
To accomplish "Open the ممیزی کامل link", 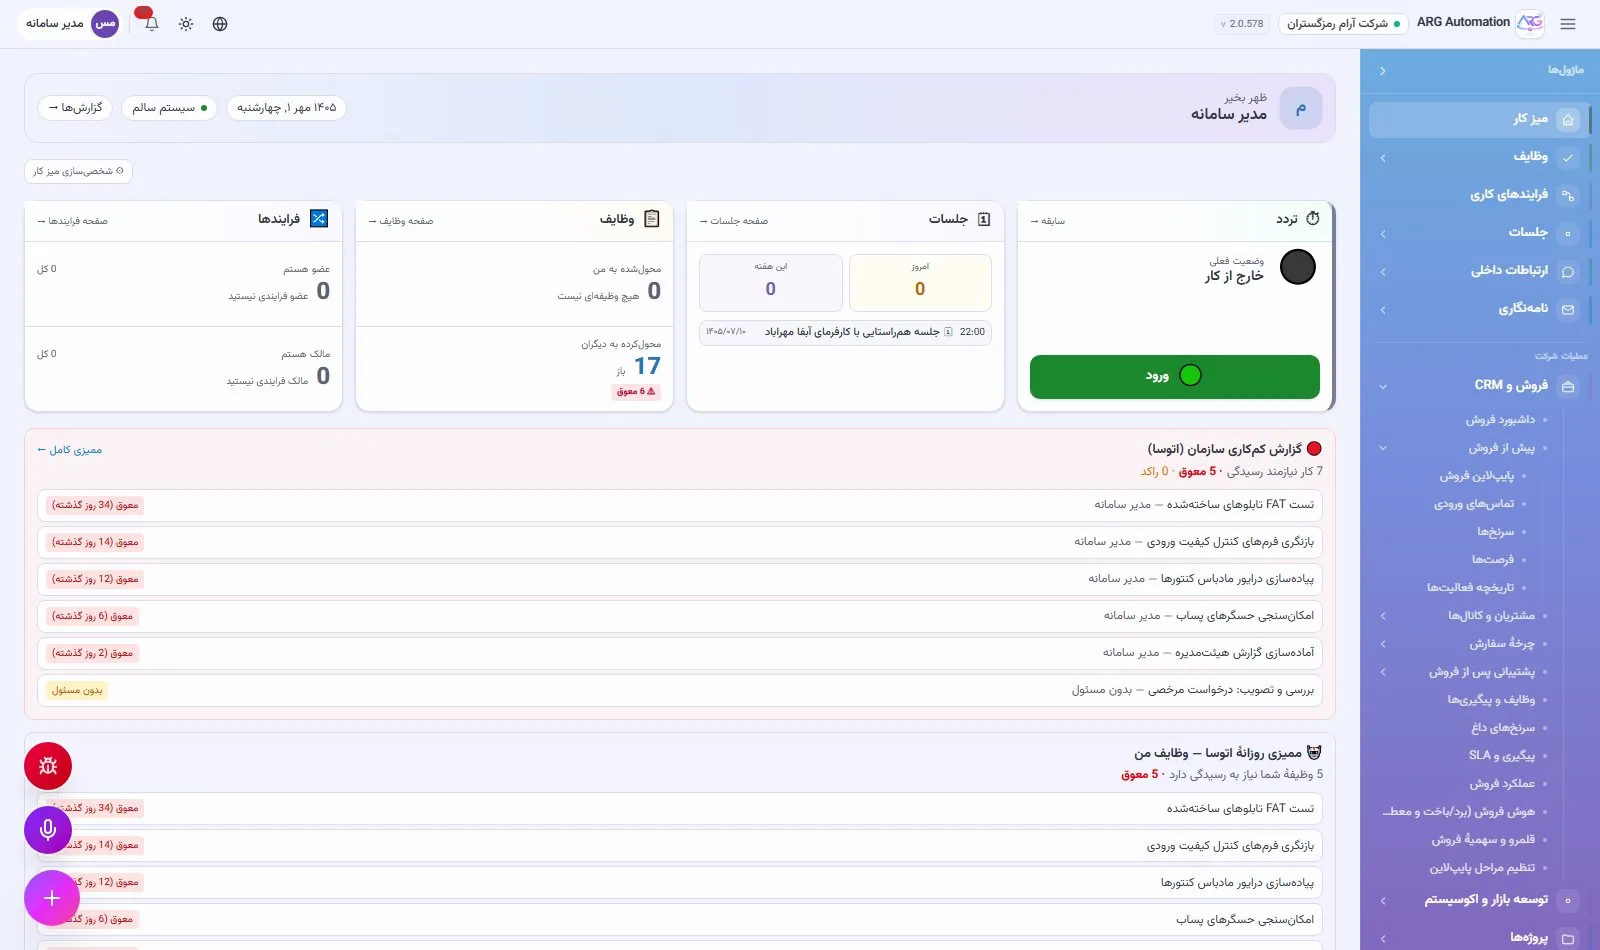I will [70, 450].
